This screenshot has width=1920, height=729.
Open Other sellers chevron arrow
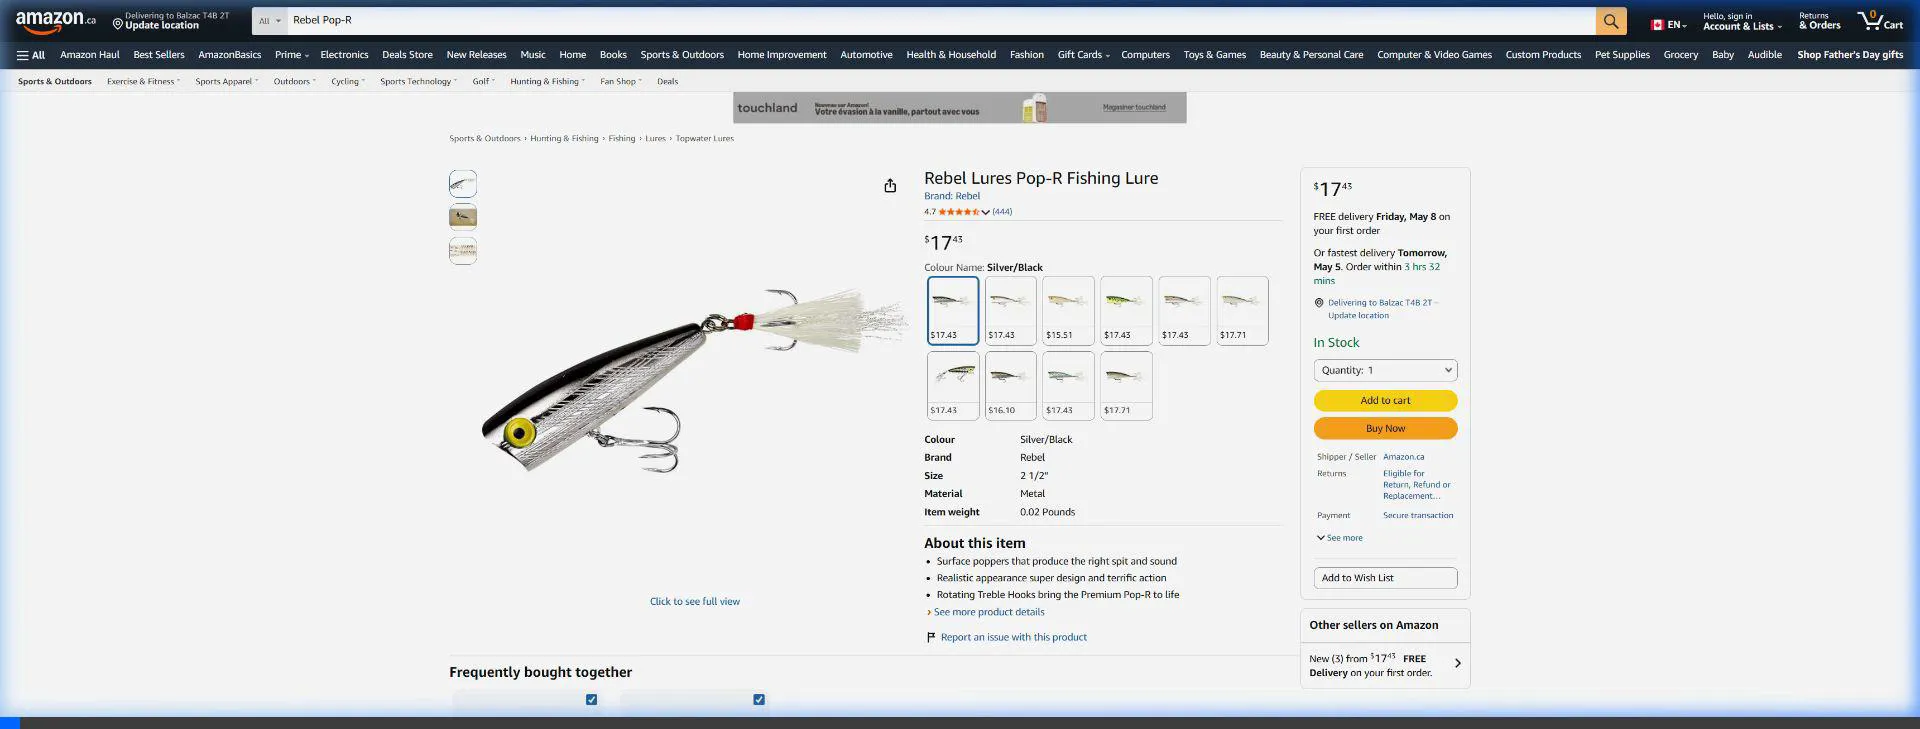click(1457, 663)
